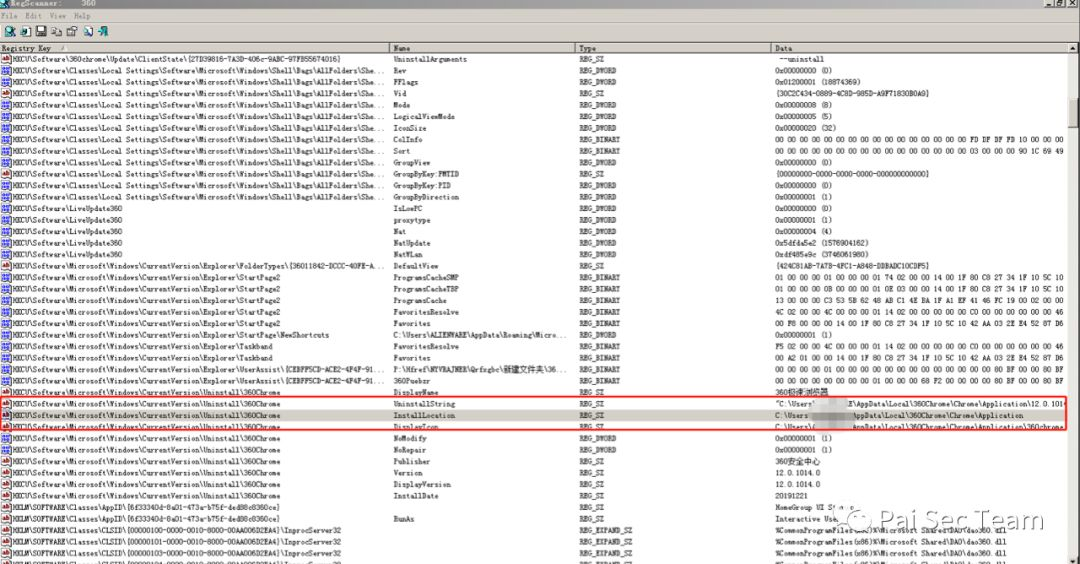Click the Find toolbar icon beside Properties

[x=88, y=32]
